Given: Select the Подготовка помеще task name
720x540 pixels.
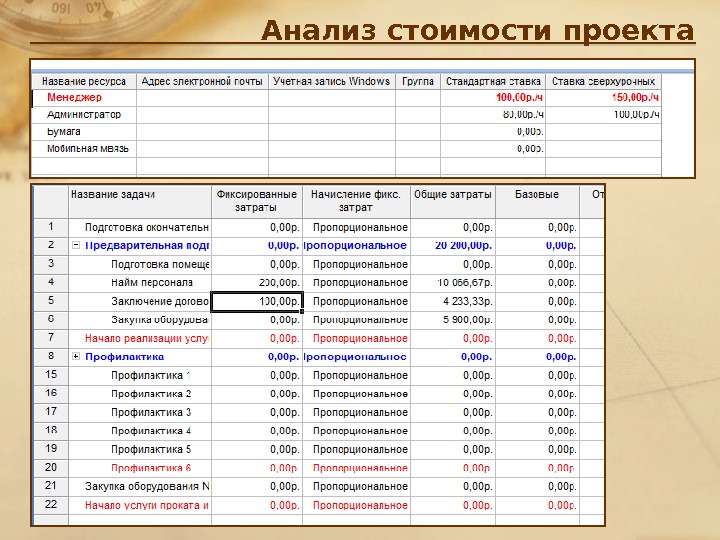Looking at the screenshot, I should click(160, 264).
